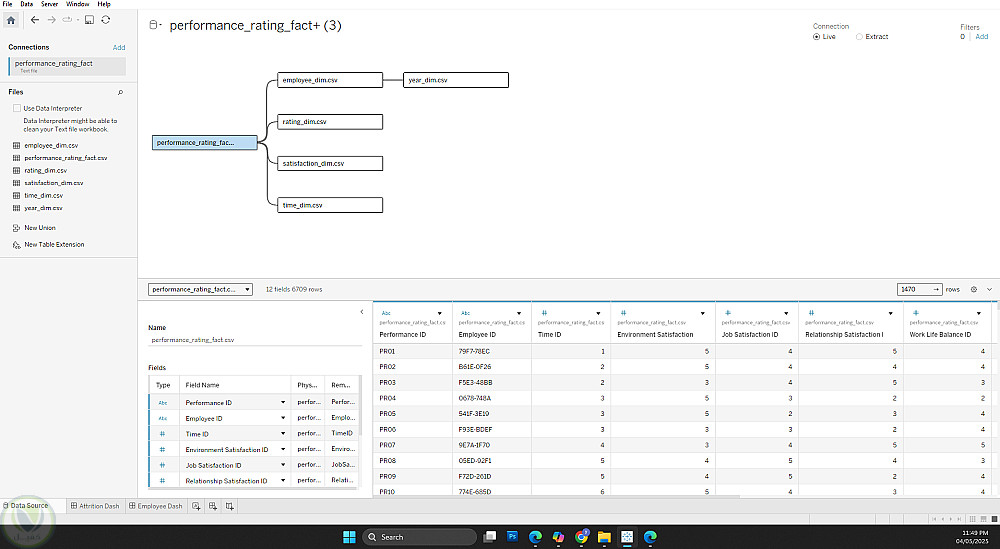
Task: Click the Abc type icon in the Employee ID field row
Action: pos(163,418)
